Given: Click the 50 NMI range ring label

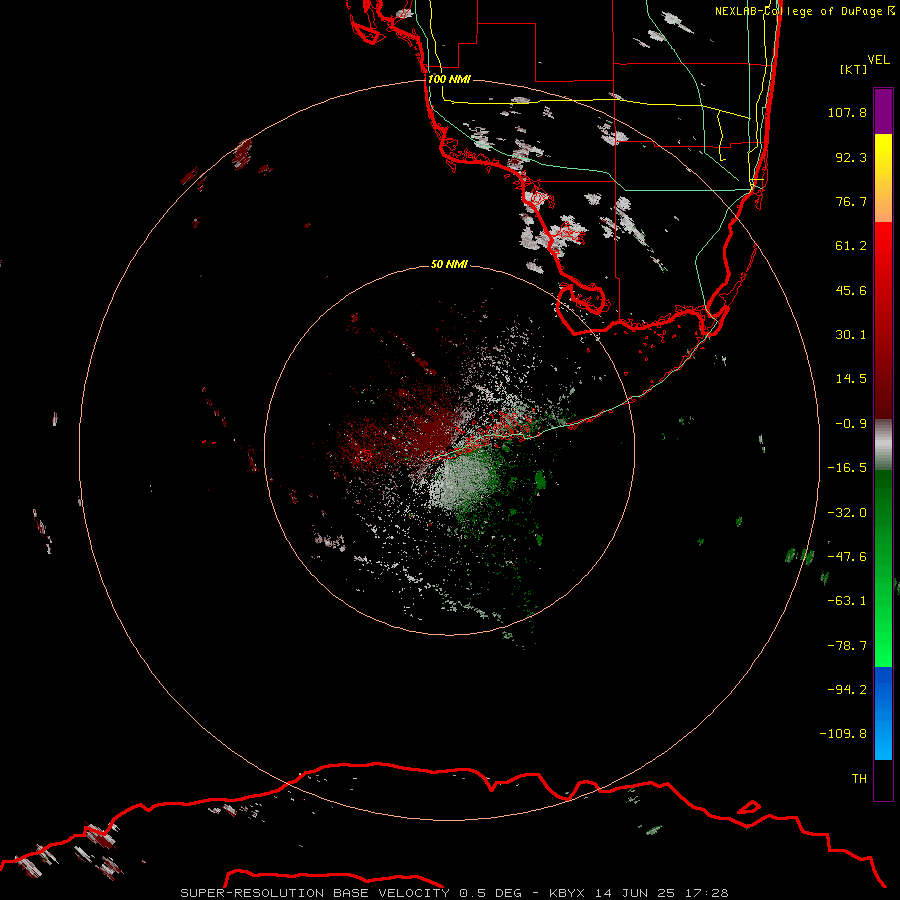Looking at the screenshot, I should coord(449,264).
